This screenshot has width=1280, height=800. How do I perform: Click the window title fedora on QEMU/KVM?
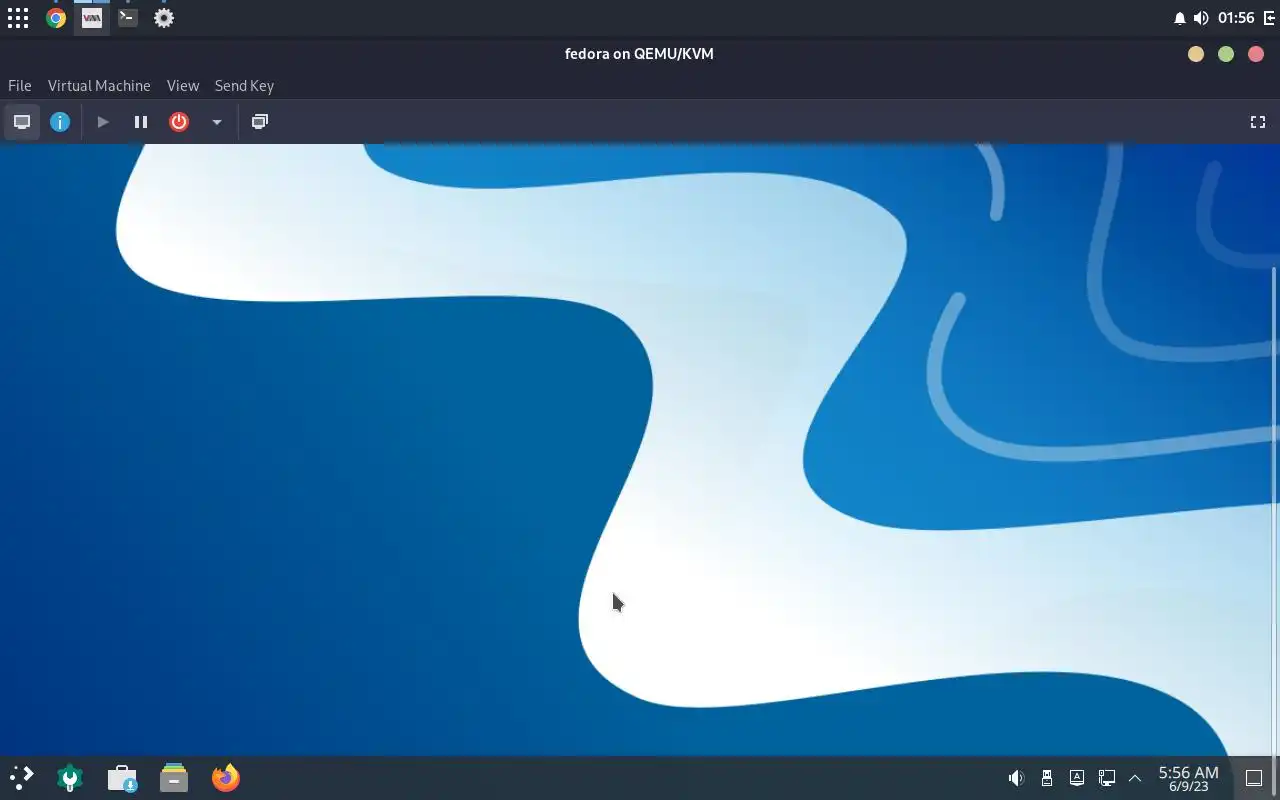click(639, 54)
